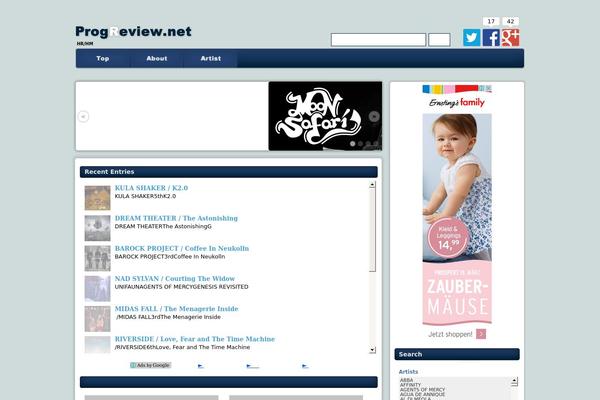600x400 pixels.
Task: Open RIVERSIDE / Love, Fear and The Time Machine
Action: point(195,339)
